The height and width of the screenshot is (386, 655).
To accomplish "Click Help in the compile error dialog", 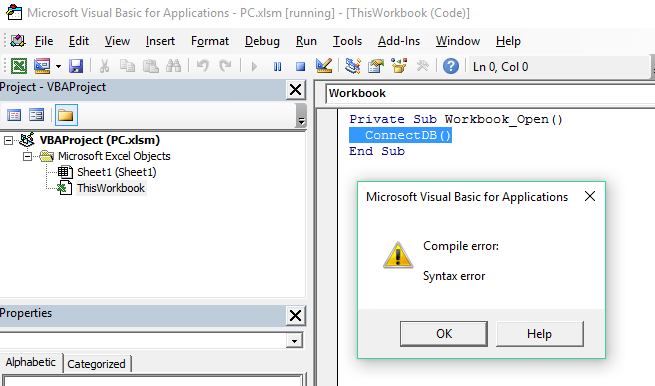I will (539, 334).
